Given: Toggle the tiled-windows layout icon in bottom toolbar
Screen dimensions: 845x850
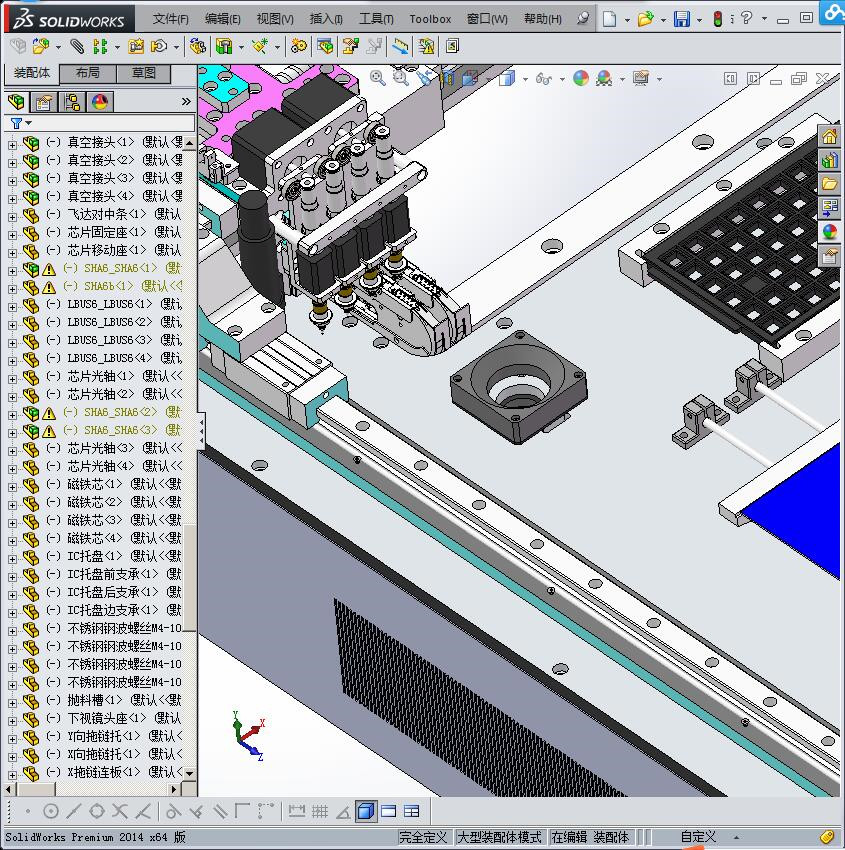Looking at the screenshot, I should 412,811.
